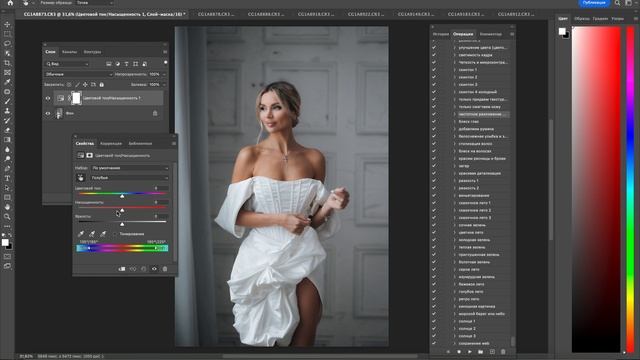The height and width of the screenshot is (360, 640).
Task: Click the clip-to-layer icon in Properties footer
Action: [122, 269]
